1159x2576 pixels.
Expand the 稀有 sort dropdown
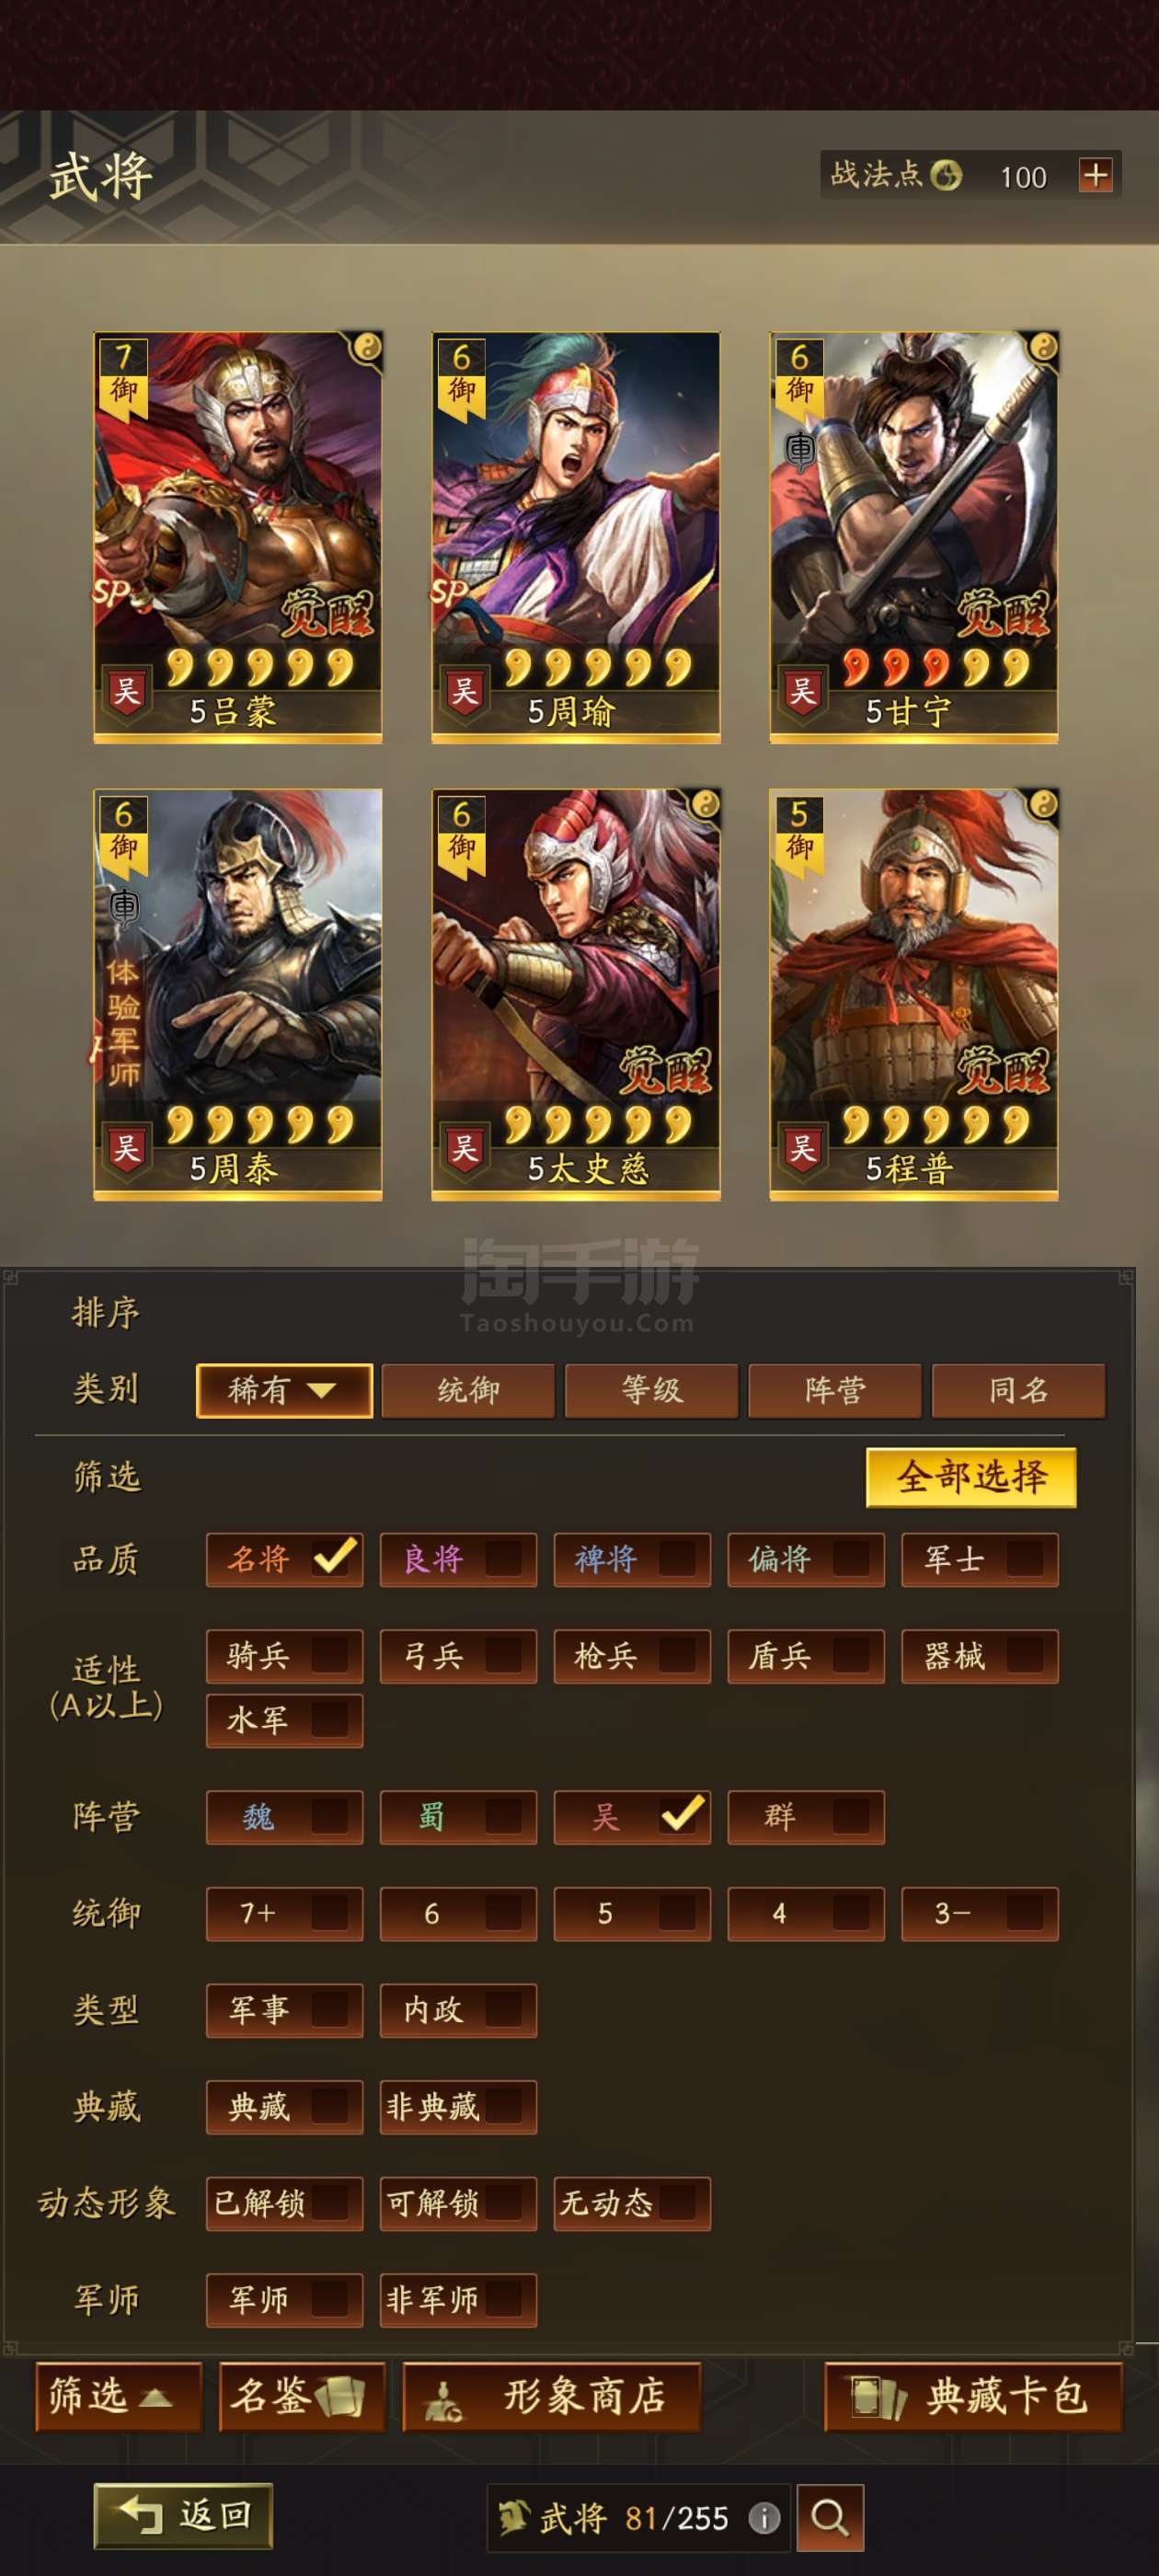click(x=285, y=1390)
